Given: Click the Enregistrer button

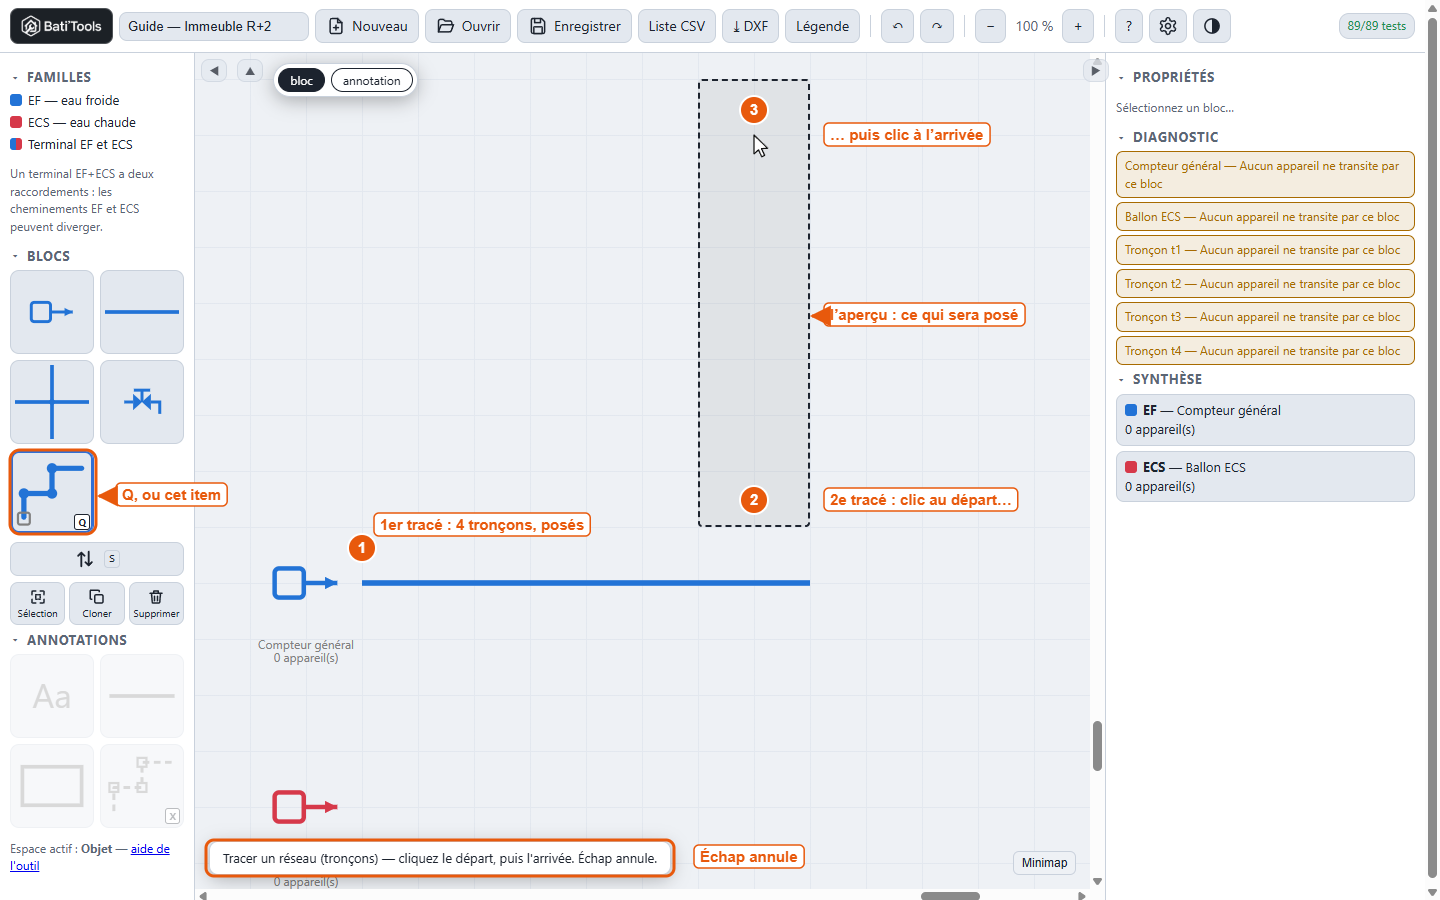Looking at the screenshot, I should coord(575,26).
